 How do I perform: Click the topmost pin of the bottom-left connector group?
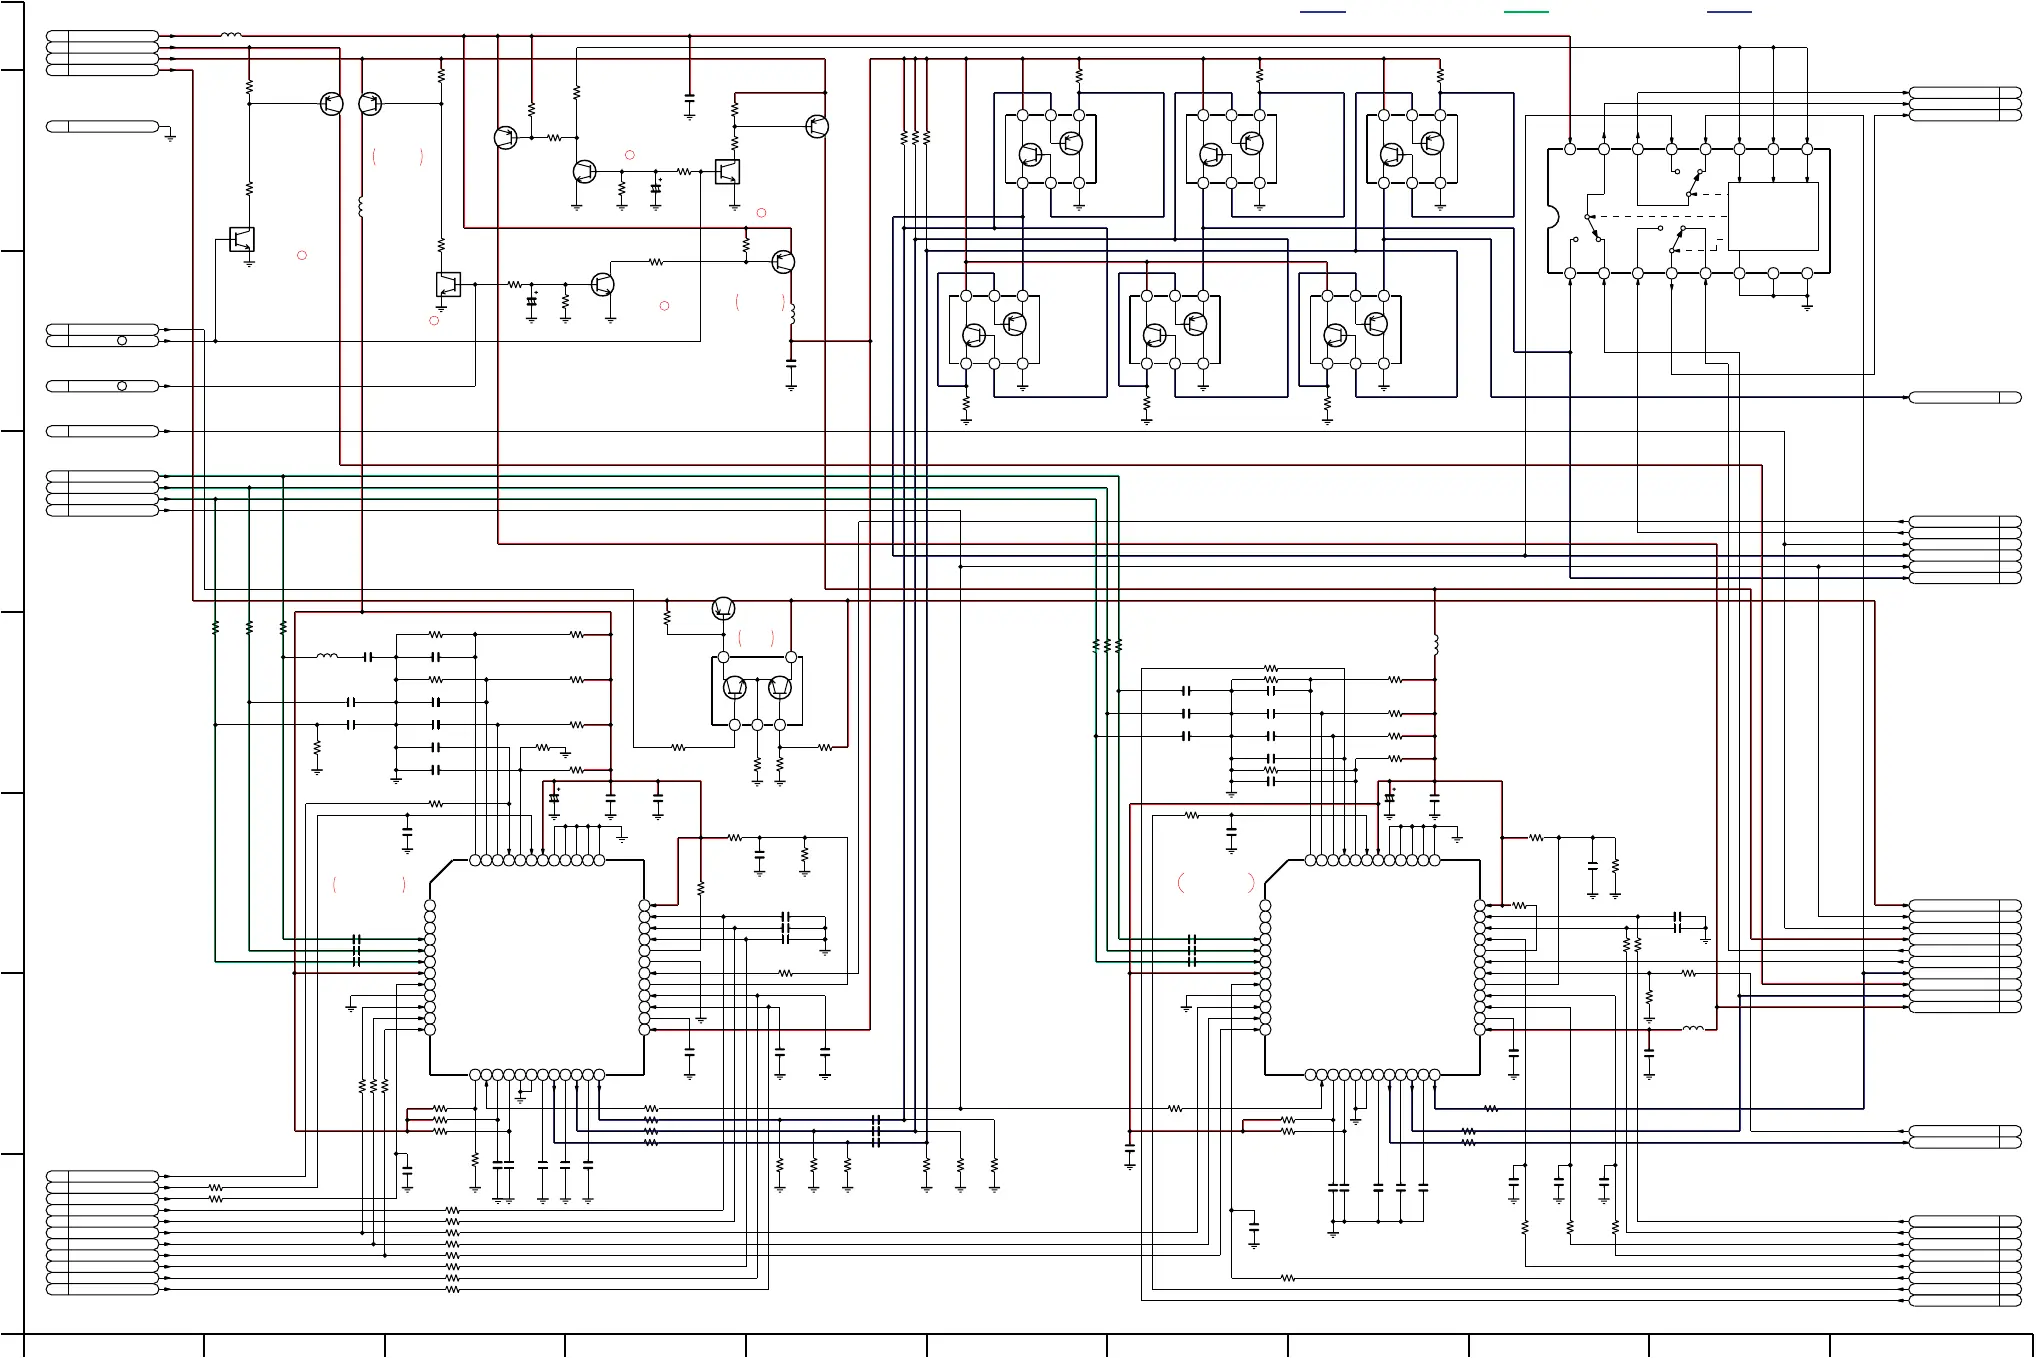[102, 1176]
